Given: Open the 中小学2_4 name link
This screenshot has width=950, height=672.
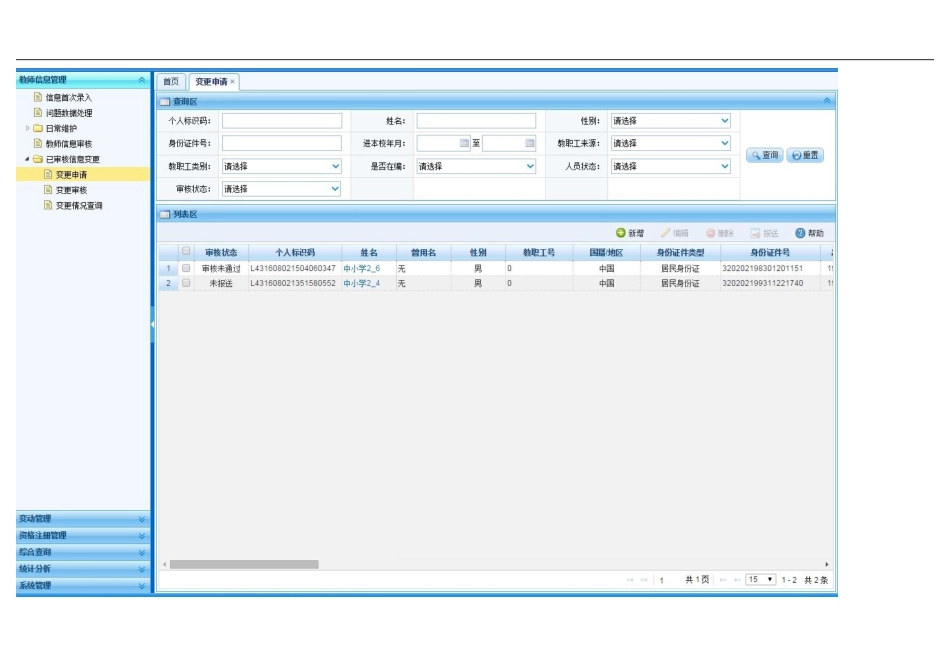Looking at the screenshot, I should click(362, 284).
